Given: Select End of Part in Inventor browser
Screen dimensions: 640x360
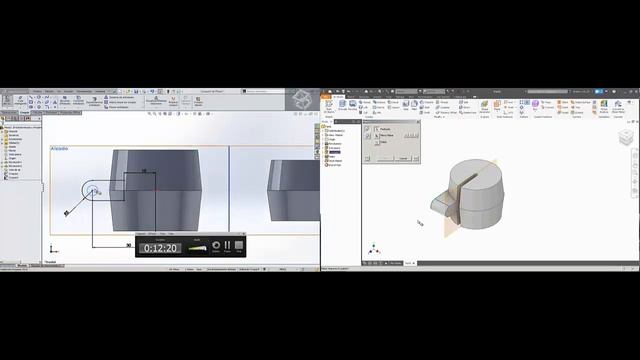Looking at the screenshot, I should (x=333, y=165).
